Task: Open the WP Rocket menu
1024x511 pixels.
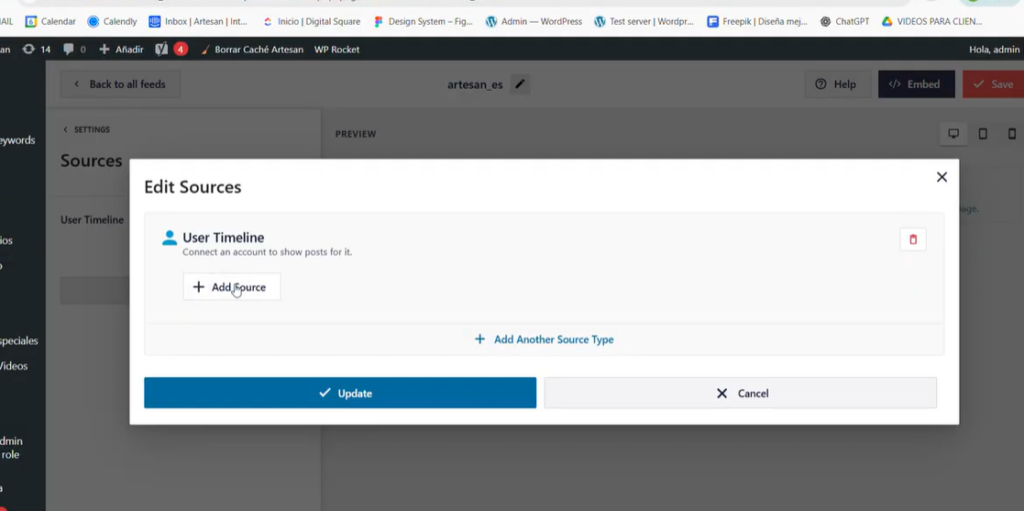Action: (337, 49)
